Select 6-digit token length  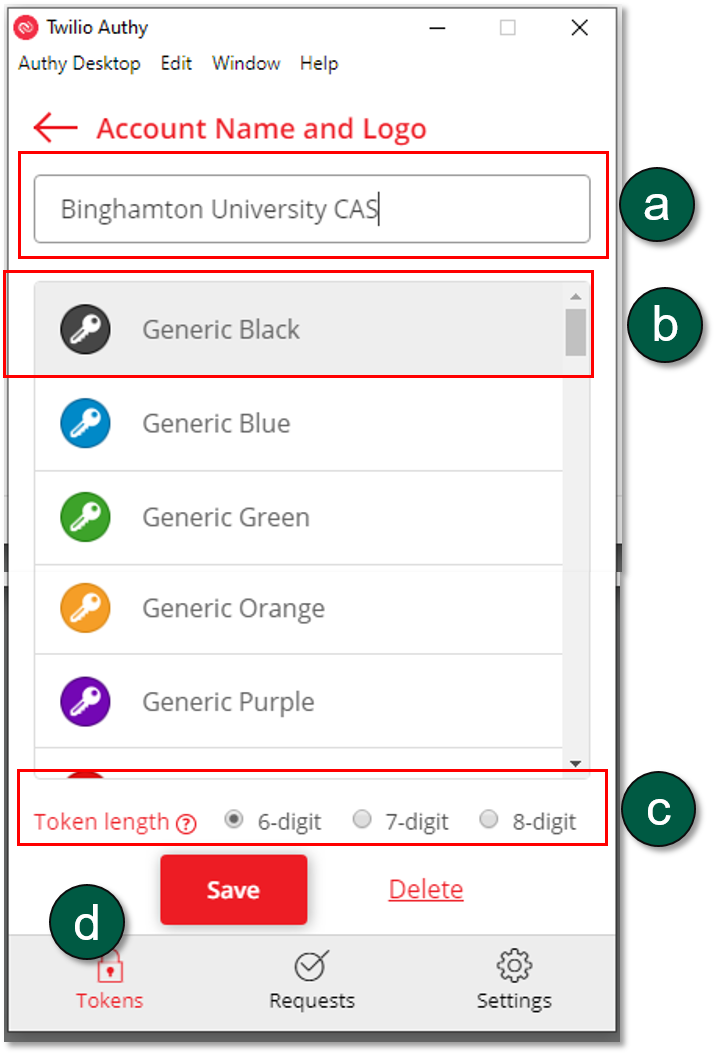[235, 820]
